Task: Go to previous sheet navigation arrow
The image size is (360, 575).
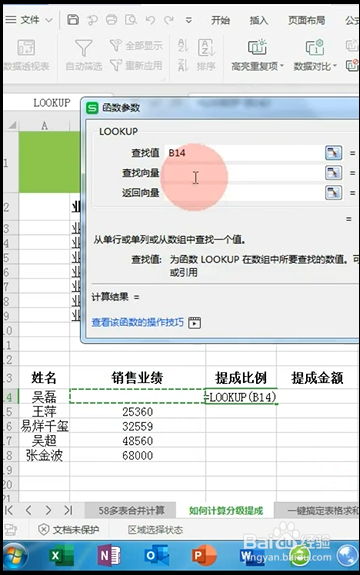Action: (x=28, y=510)
